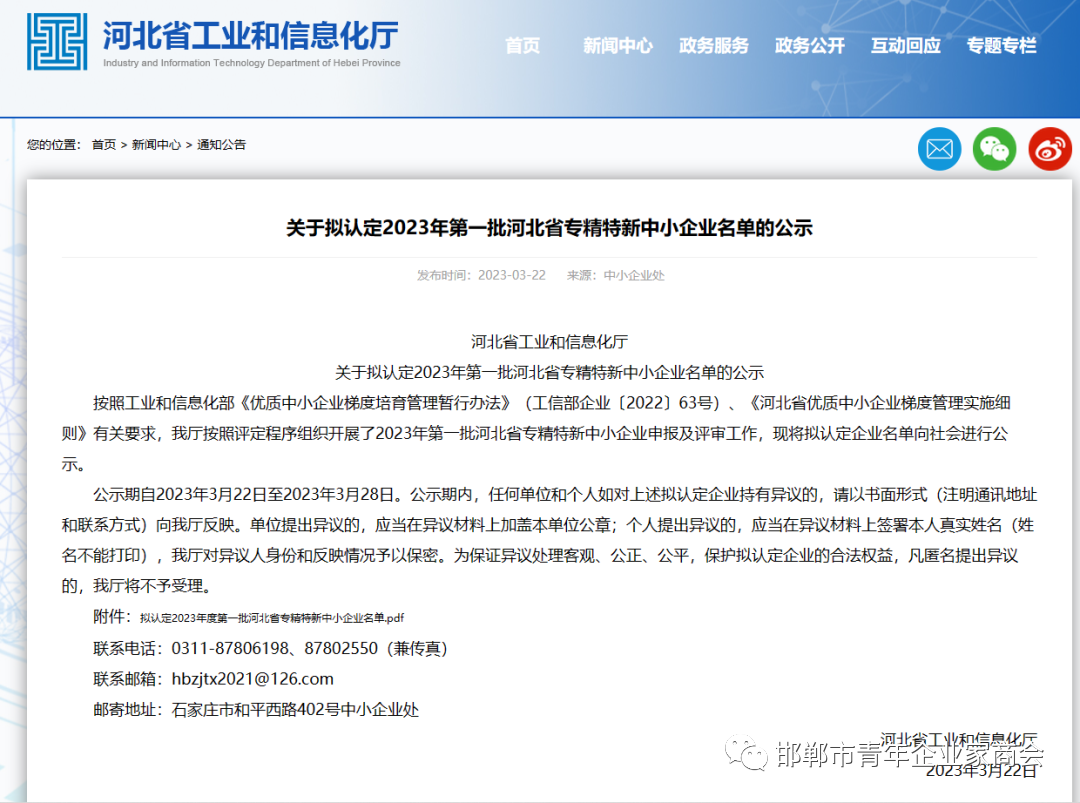Click the publish date 2023-03-22
Image resolution: width=1080 pixels, height=803 pixels.
tap(512, 275)
